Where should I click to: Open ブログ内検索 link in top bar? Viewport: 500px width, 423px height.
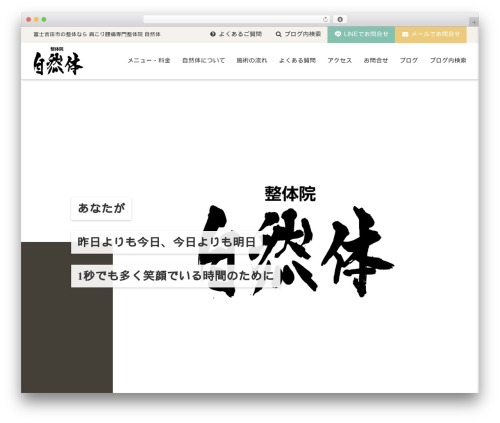click(x=298, y=34)
